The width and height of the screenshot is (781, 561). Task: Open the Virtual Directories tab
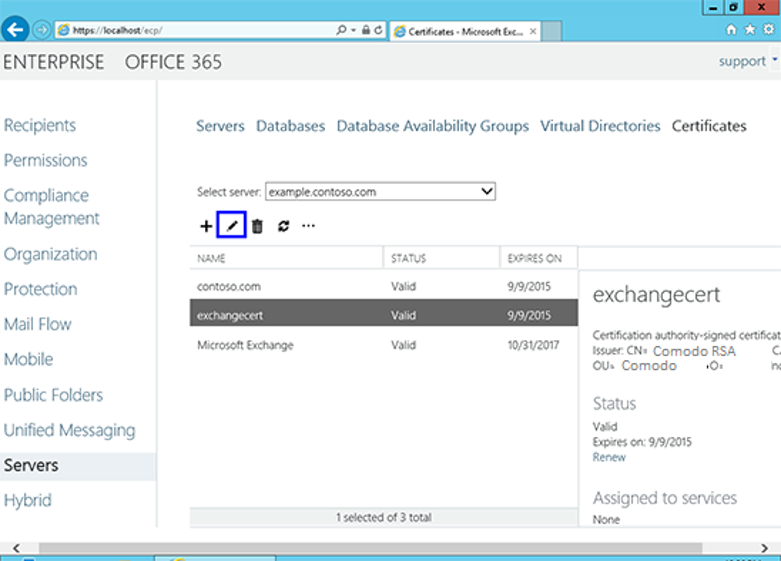(x=600, y=126)
